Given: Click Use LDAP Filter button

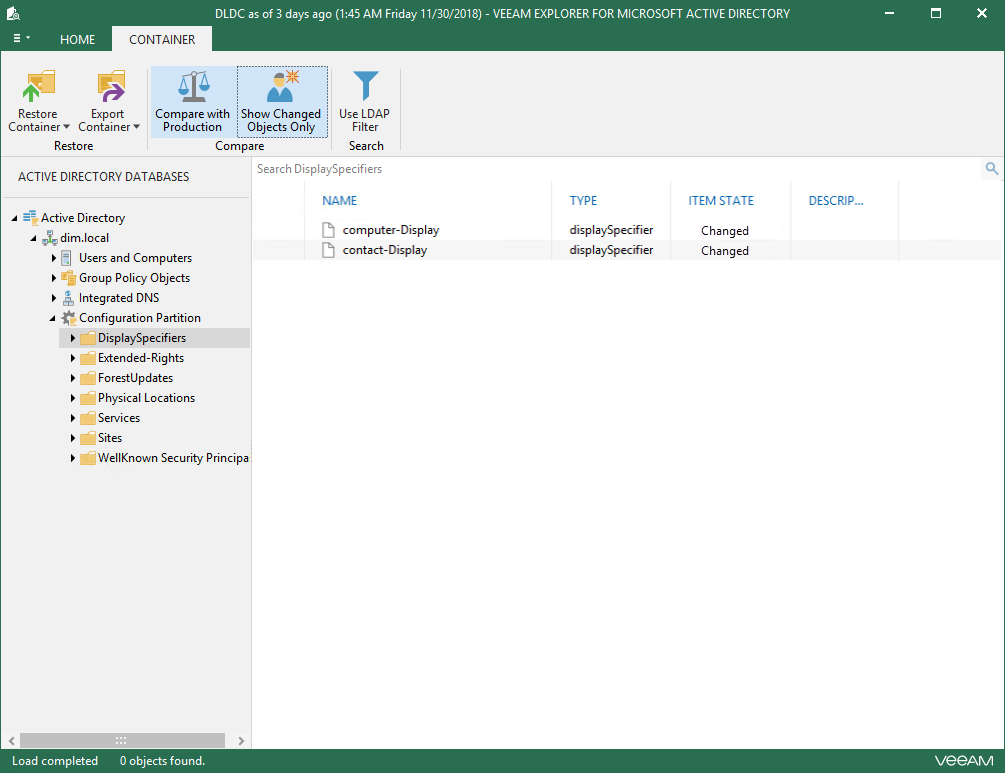Looking at the screenshot, I should (365, 101).
